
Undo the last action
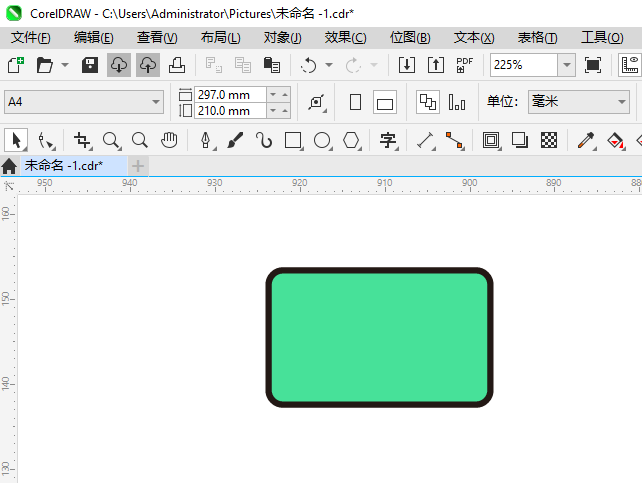[308, 65]
